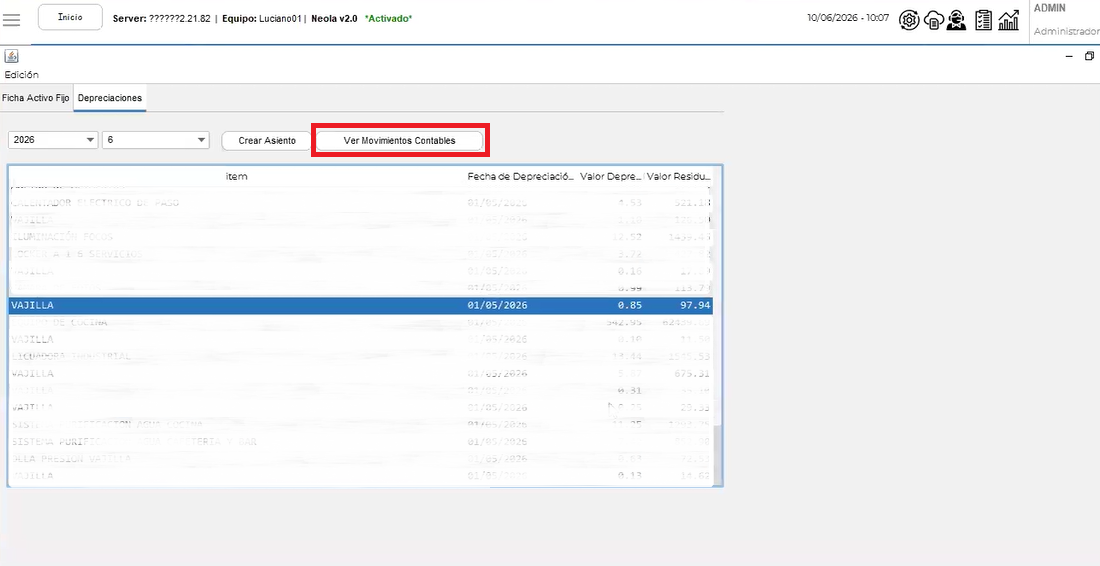Switch to Ficha Activo Fijo tab
This screenshot has width=1100, height=566.
pos(36,98)
